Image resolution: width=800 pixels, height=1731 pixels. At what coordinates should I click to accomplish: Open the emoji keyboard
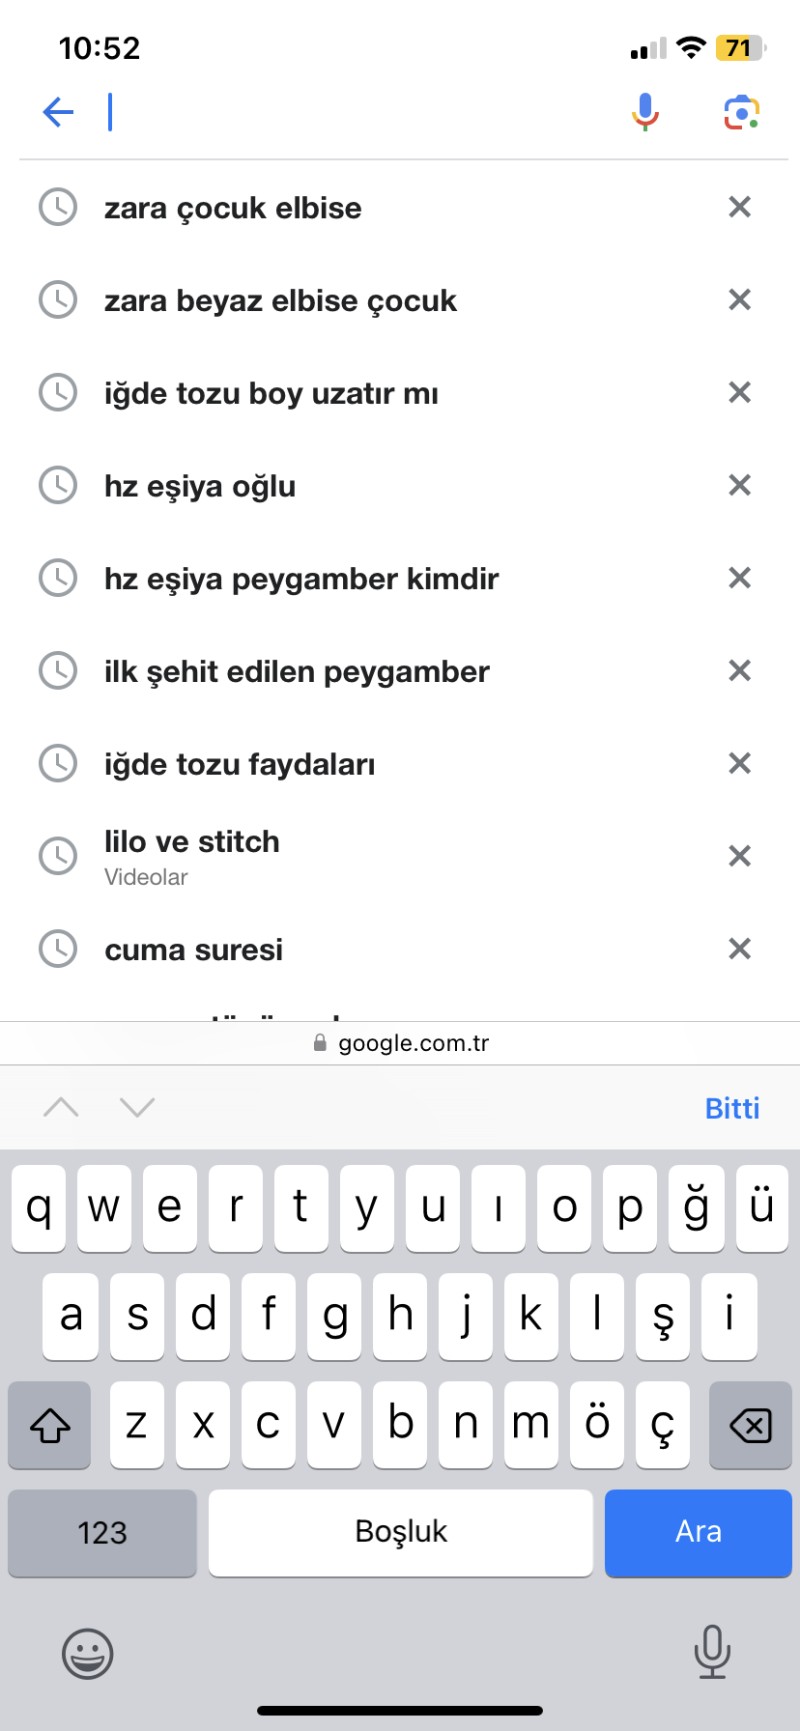(x=88, y=1652)
